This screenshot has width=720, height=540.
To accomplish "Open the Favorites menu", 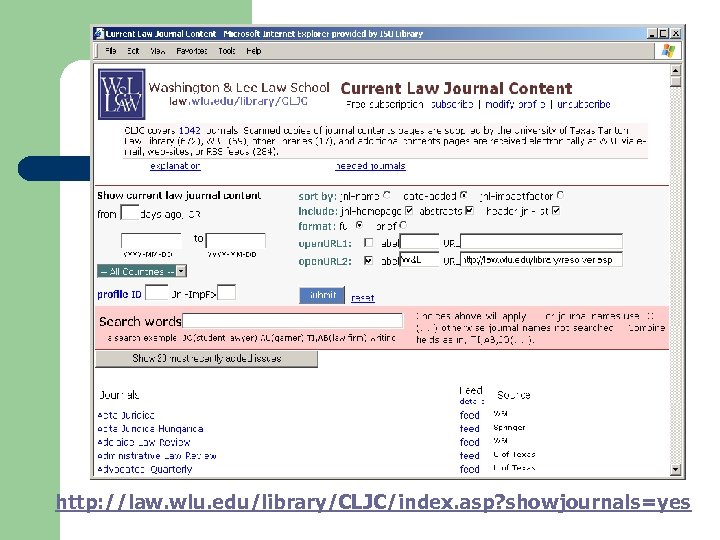I will pyautogui.click(x=191, y=51).
